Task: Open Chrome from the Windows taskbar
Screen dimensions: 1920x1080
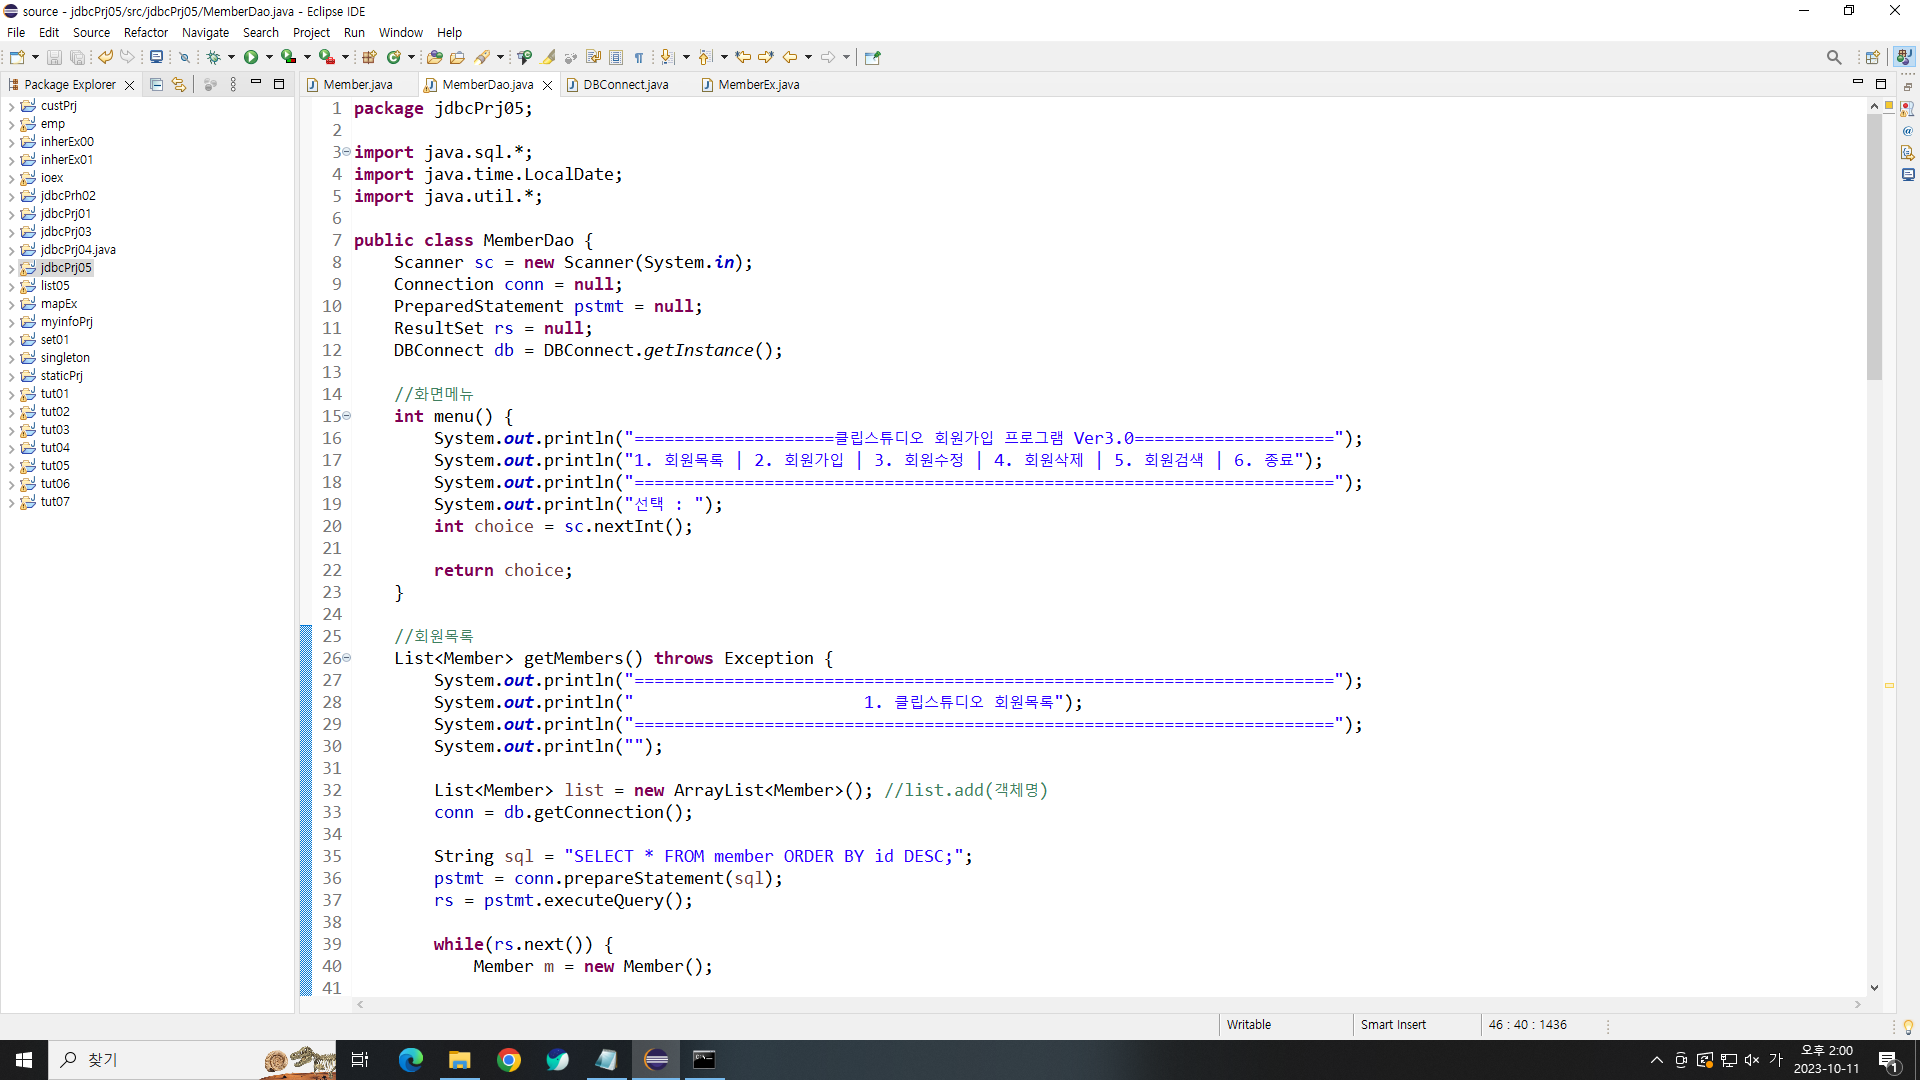Action: point(509,1060)
